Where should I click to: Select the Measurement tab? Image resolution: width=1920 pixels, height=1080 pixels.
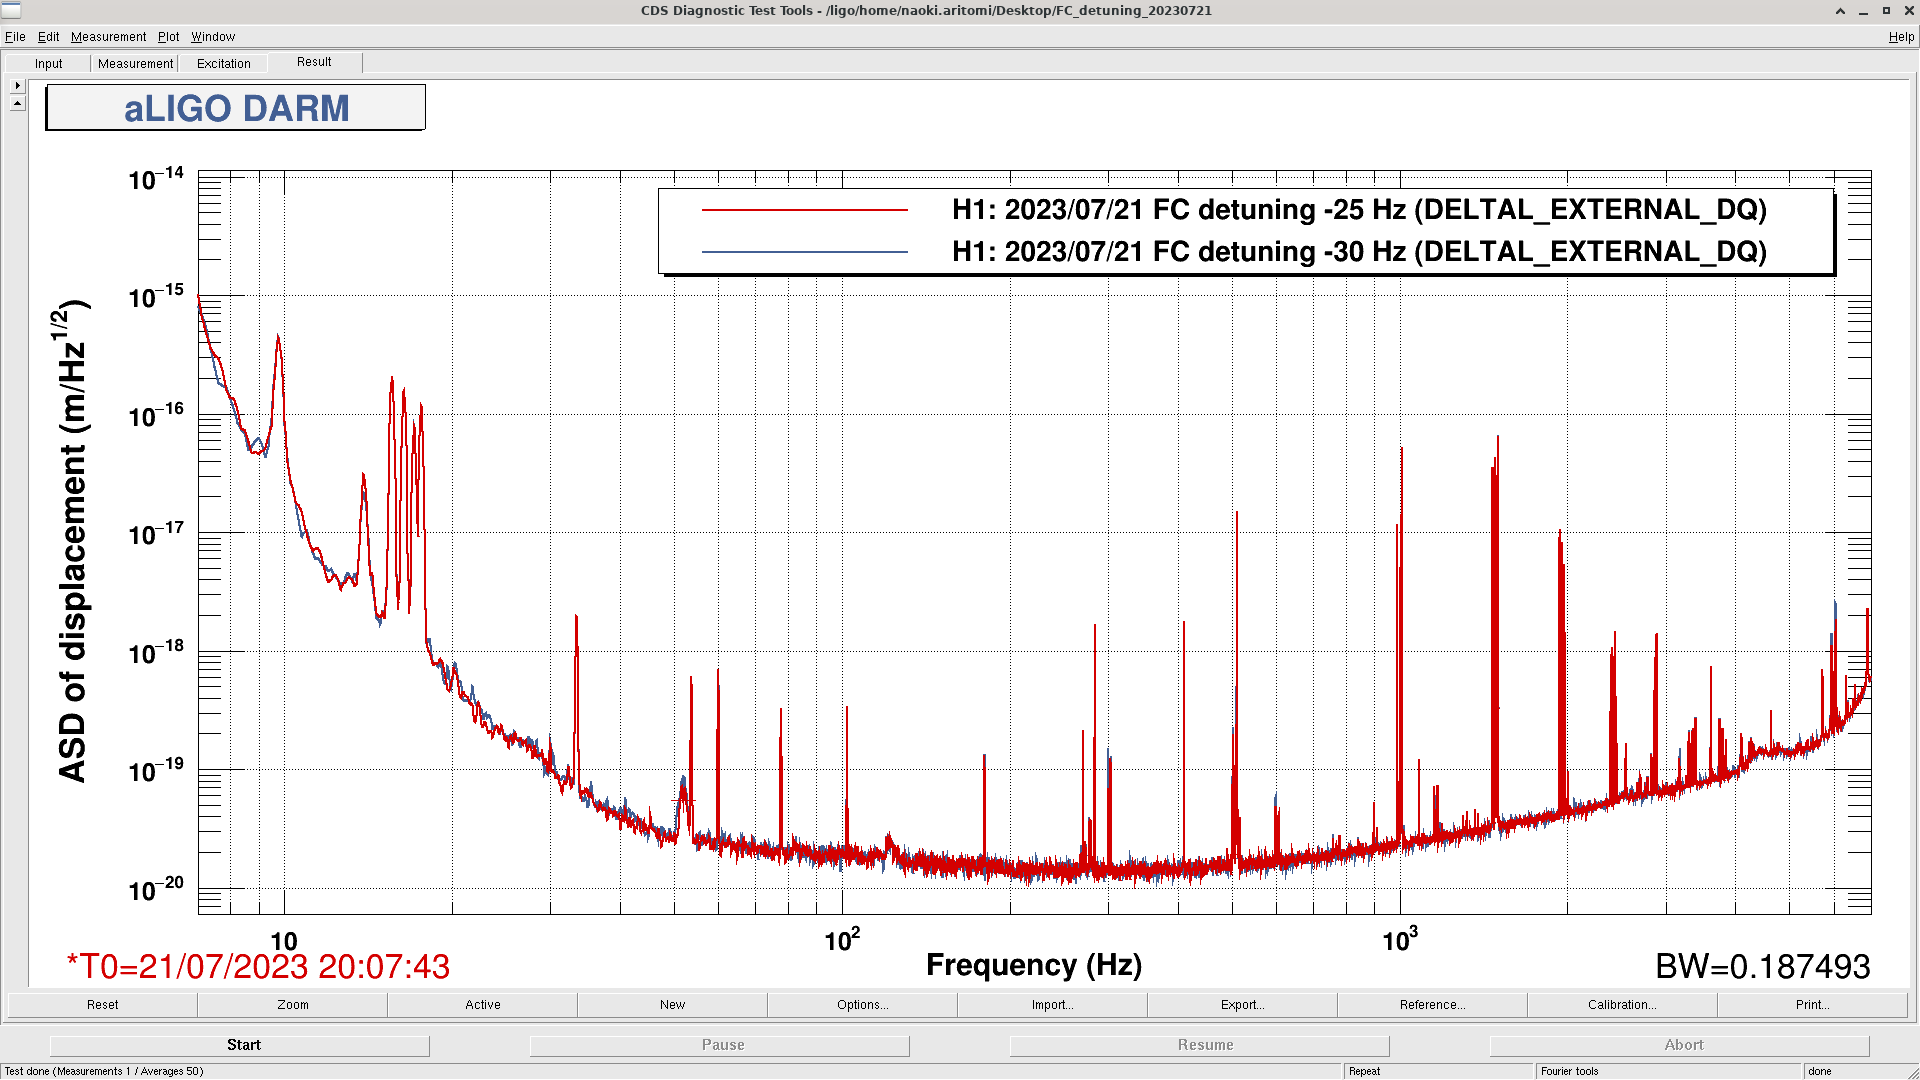pyautogui.click(x=135, y=64)
